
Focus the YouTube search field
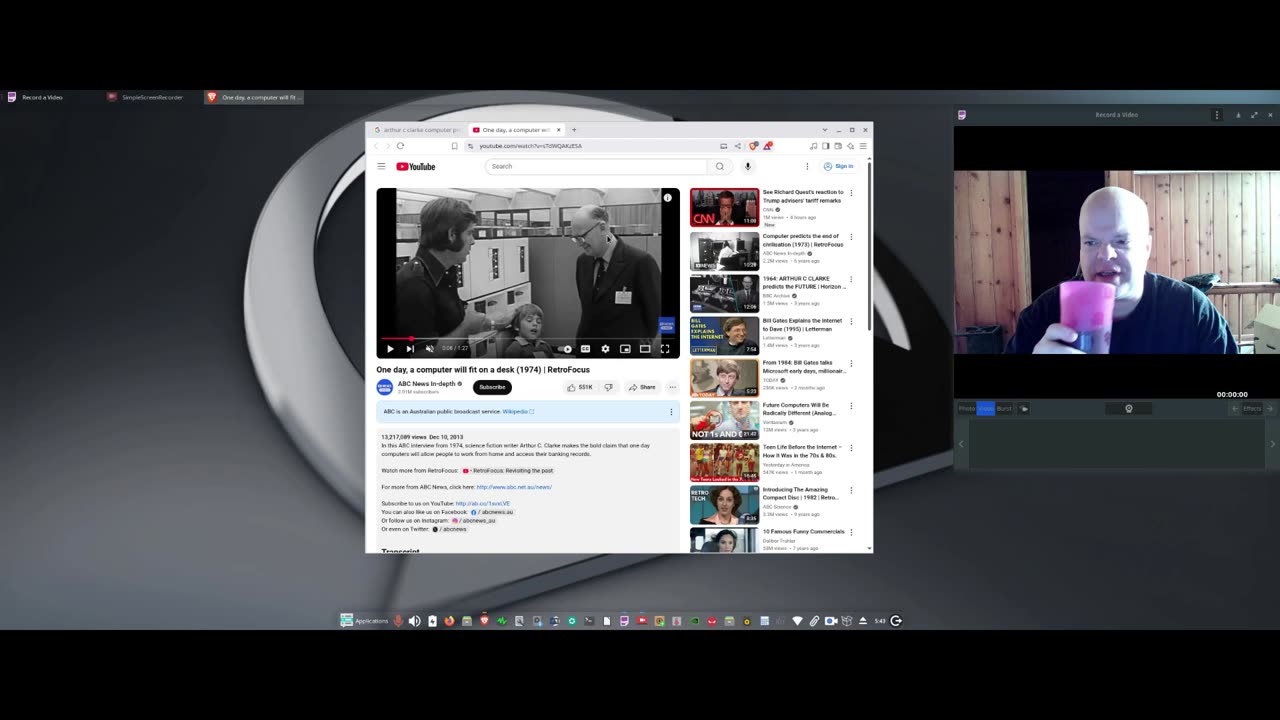pos(596,166)
